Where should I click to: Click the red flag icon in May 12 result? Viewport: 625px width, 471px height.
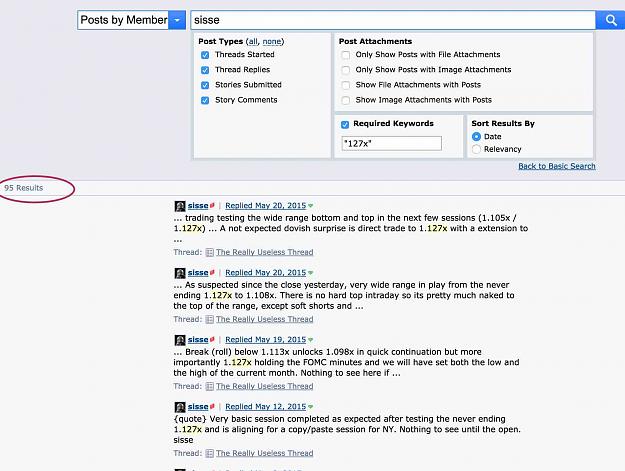click(x=212, y=406)
